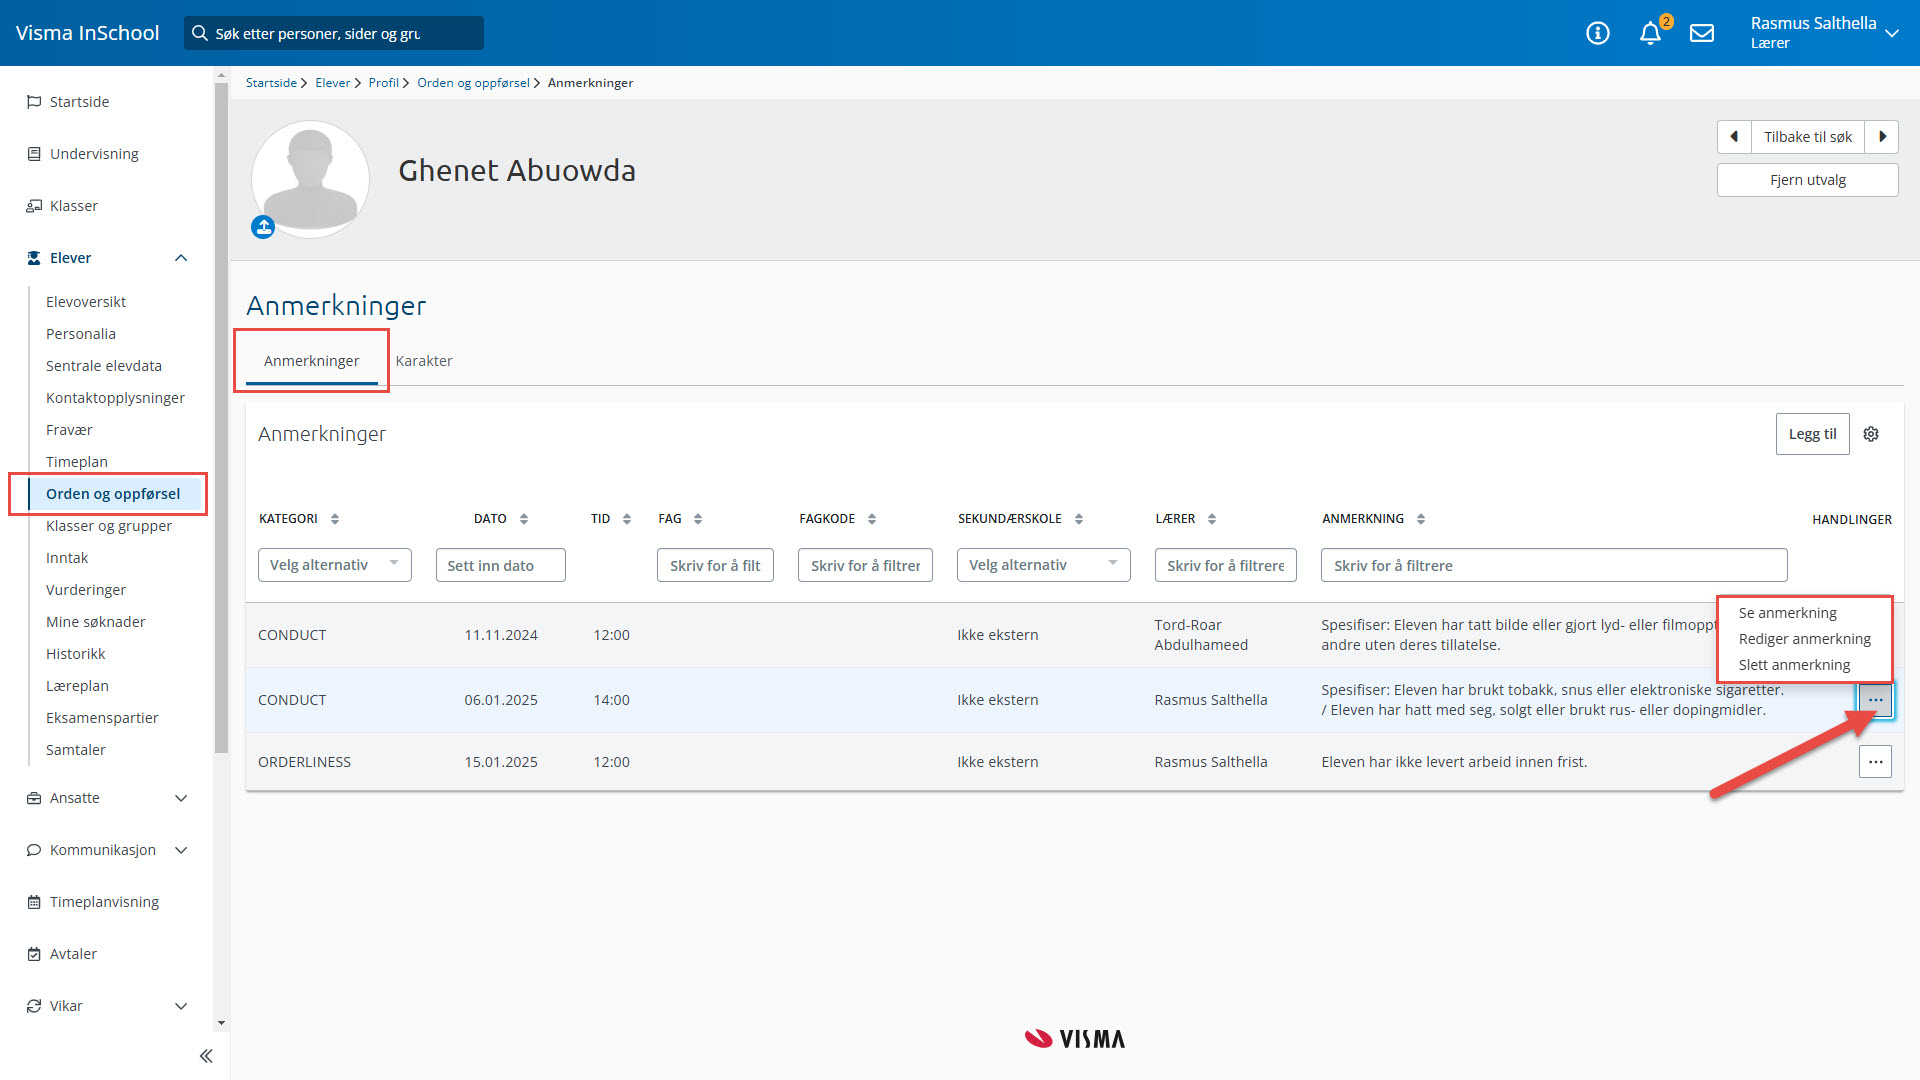This screenshot has height=1080, width=1920.
Task: Click the upload profile photo icon
Action: 263,227
